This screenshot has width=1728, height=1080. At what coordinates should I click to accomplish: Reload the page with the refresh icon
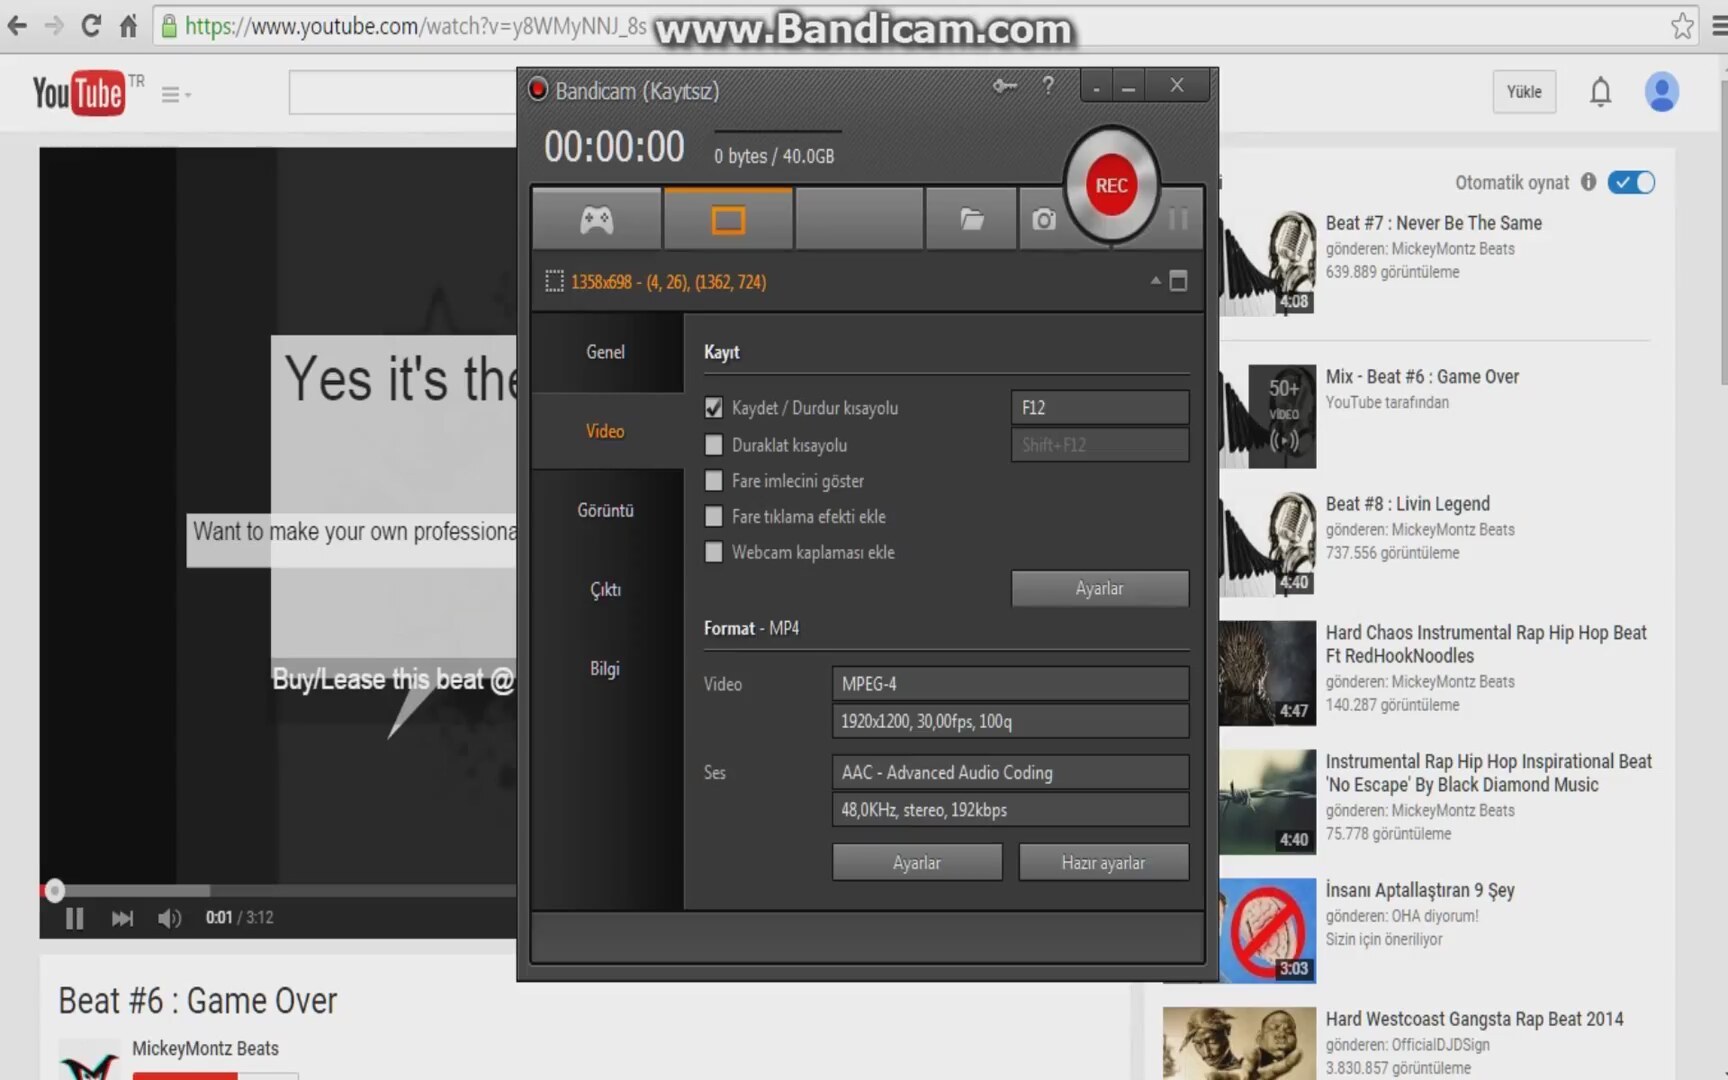click(x=91, y=26)
